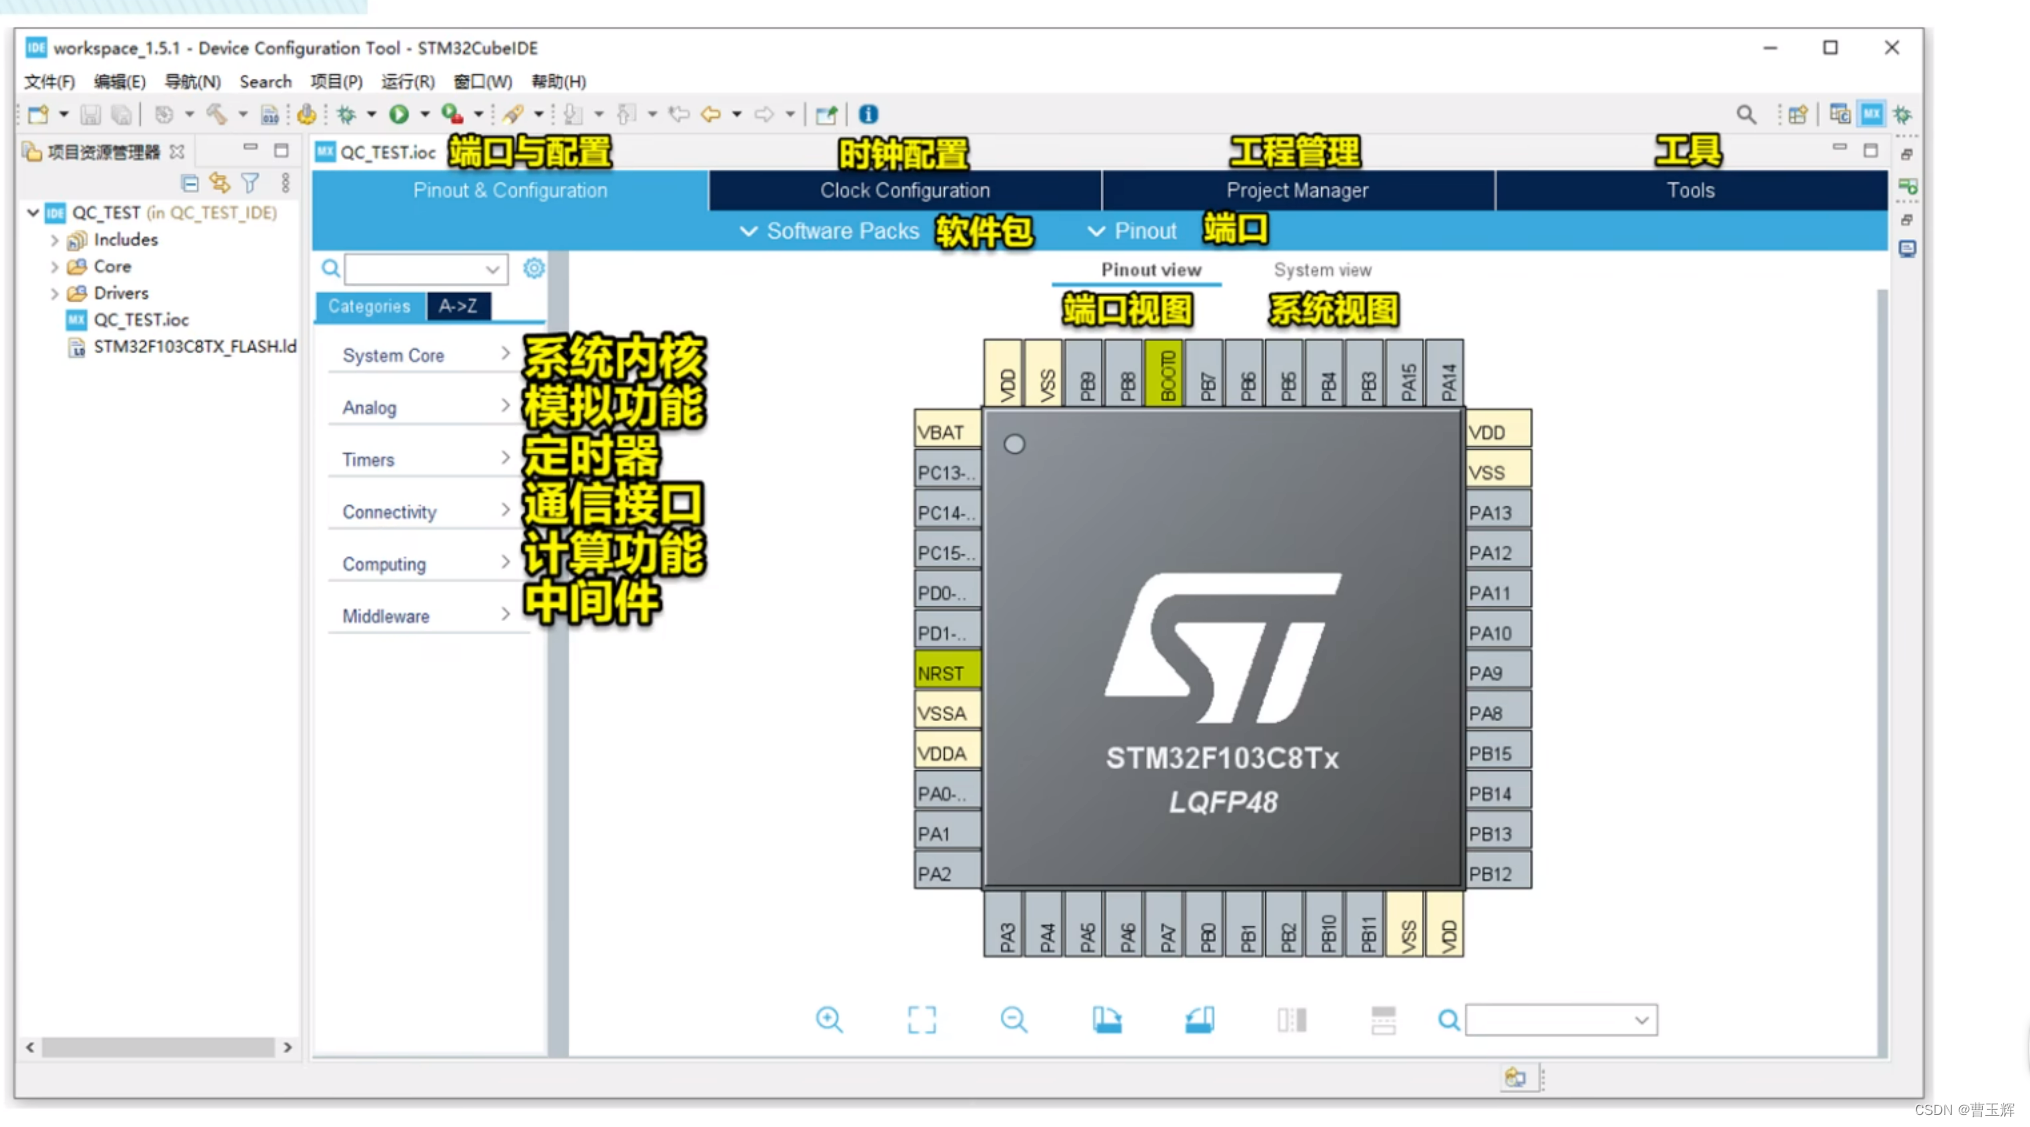Select the Pinout & Configuration tab
The image size is (2030, 1127).
[510, 190]
